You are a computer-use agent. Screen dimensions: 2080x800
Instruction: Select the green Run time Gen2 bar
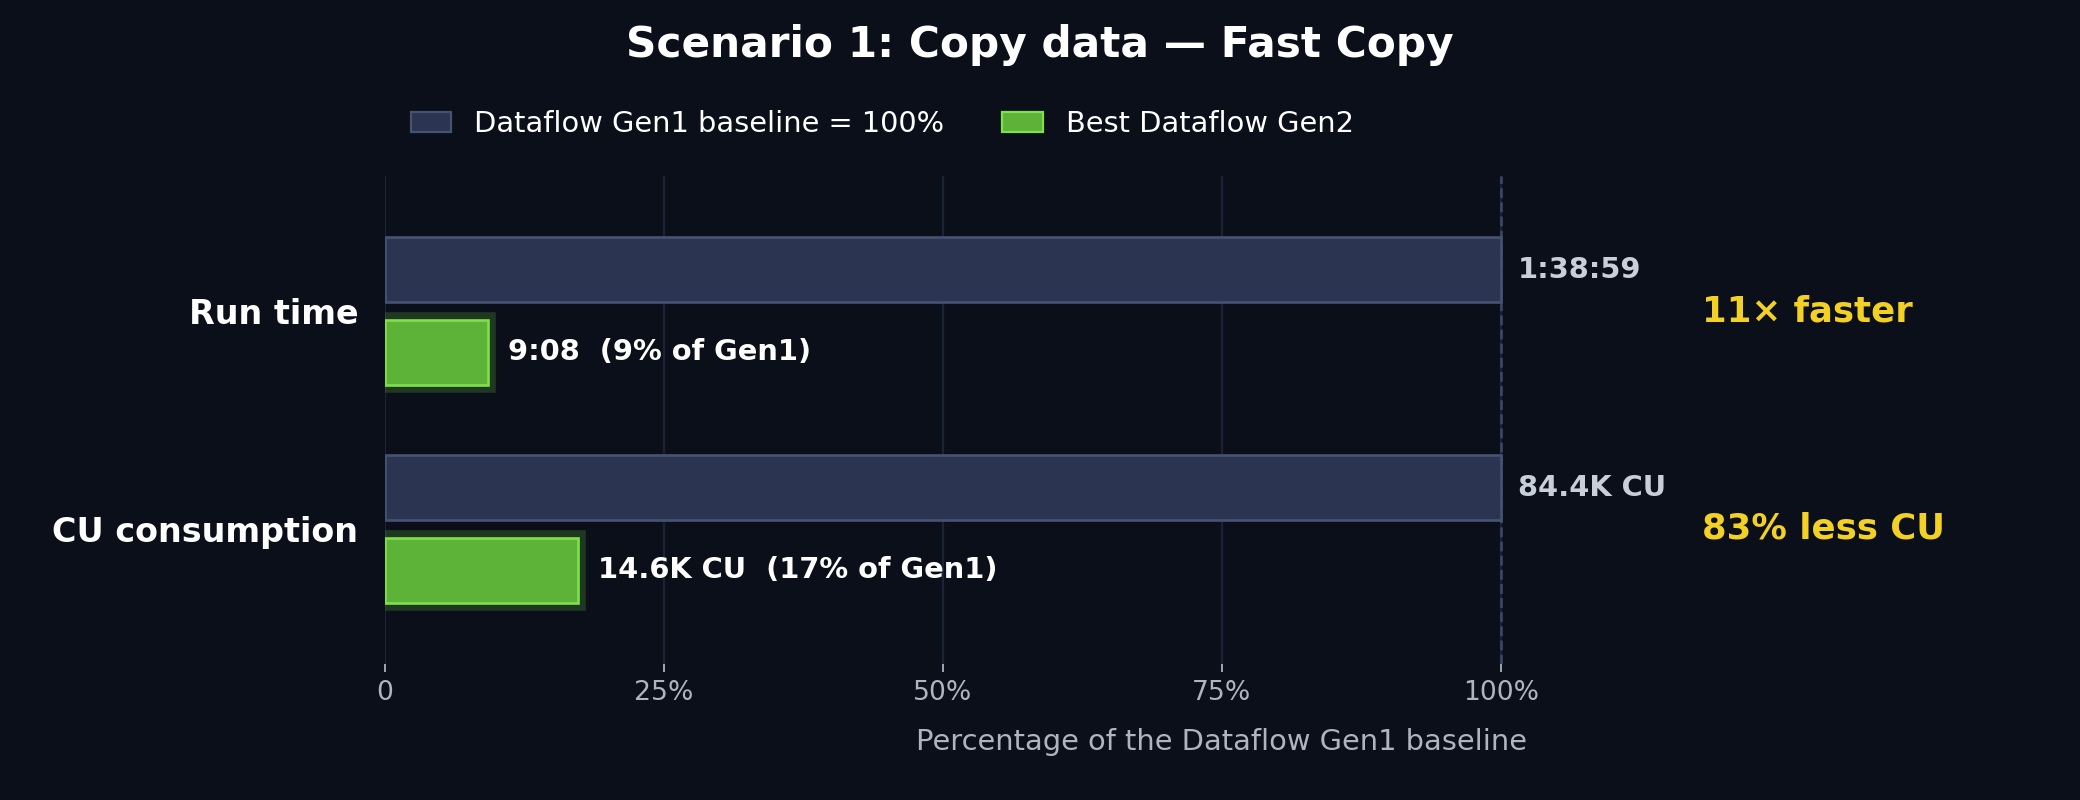tap(437, 352)
